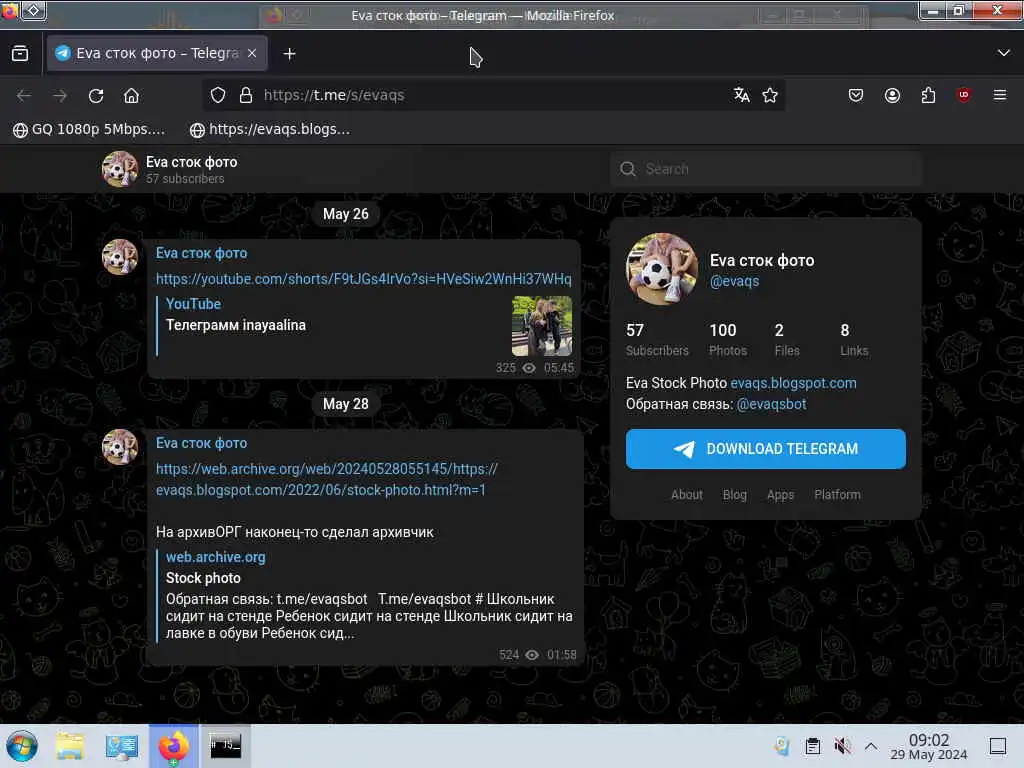Reload the current page
The width and height of the screenshot is (1024, 768).
(x=96, y=95)
